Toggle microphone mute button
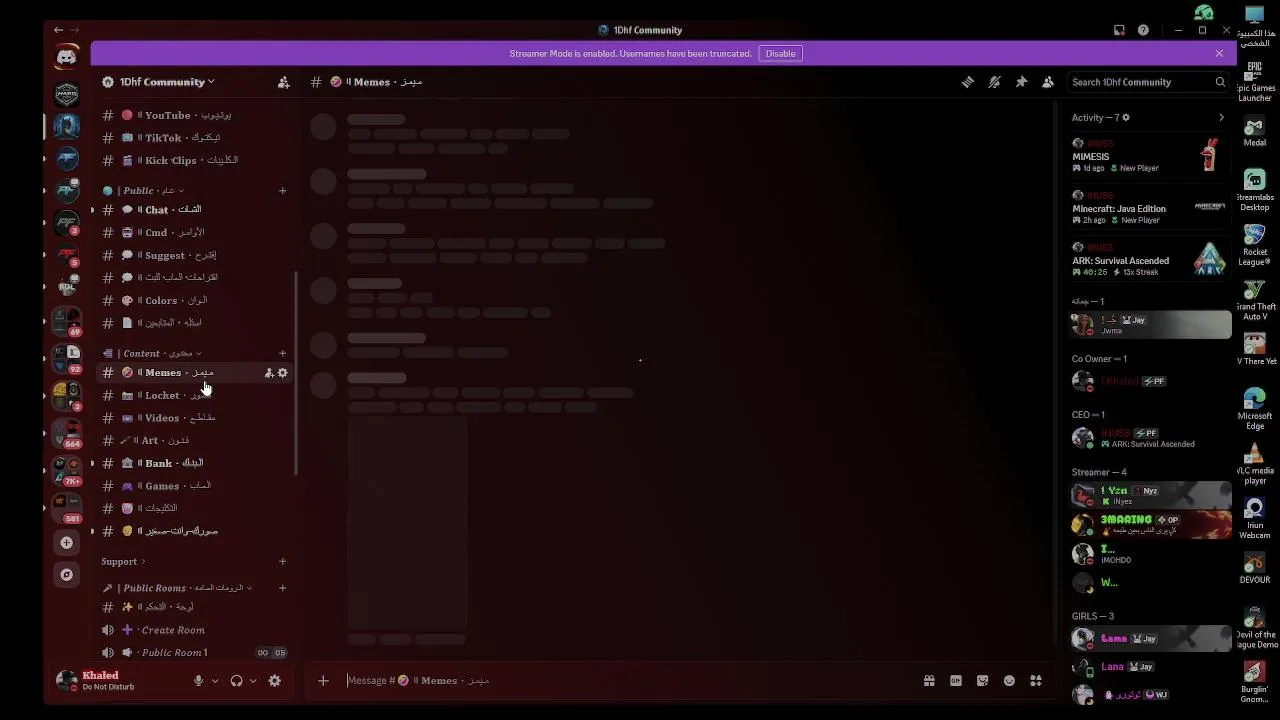The image size is (1280, 720). tap(198, 681)
